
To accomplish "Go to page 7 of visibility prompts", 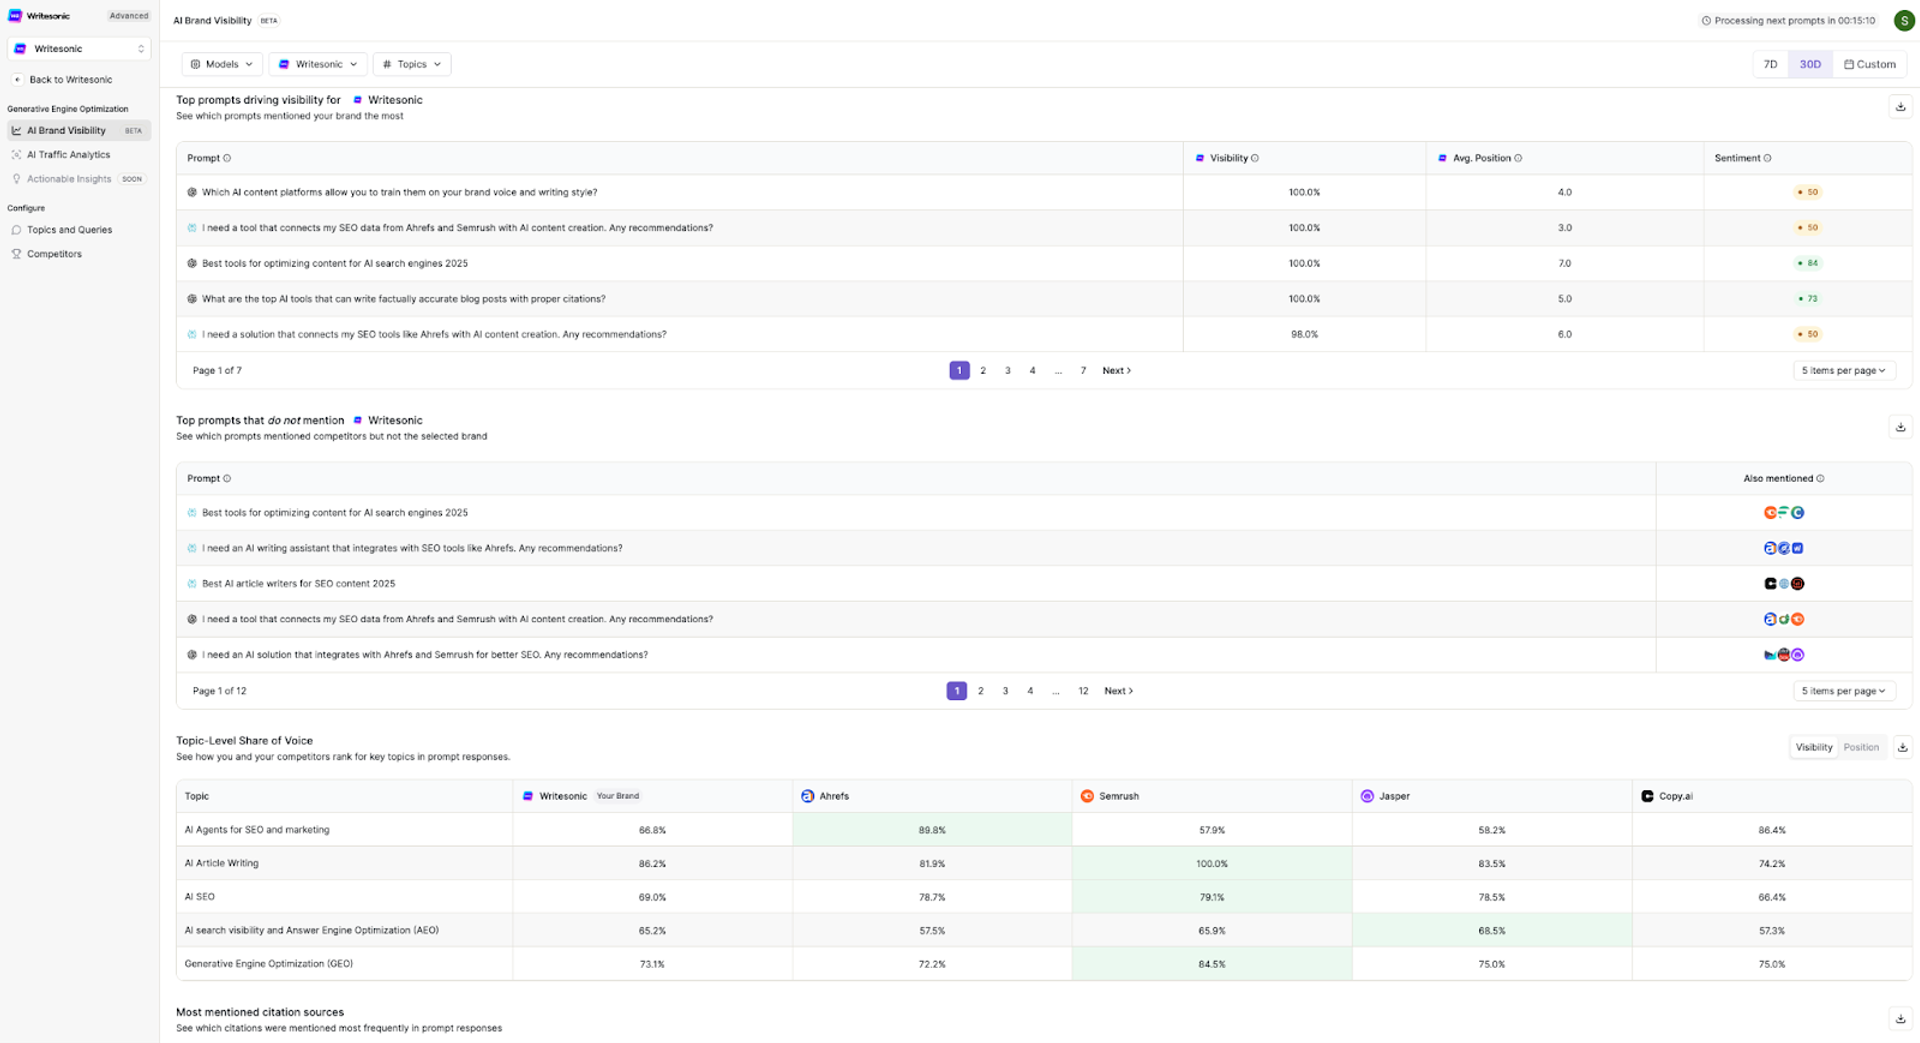I will pos(1083,370).
